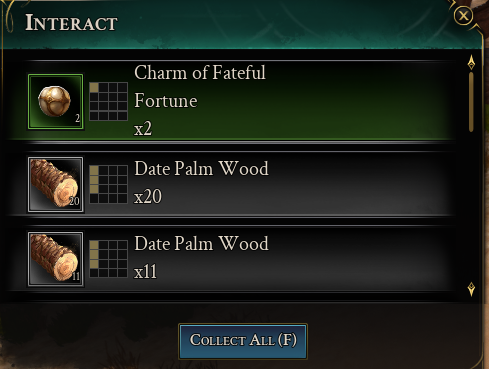Close the Interact window with the X
489x369 pixels.
coord(463,16)
